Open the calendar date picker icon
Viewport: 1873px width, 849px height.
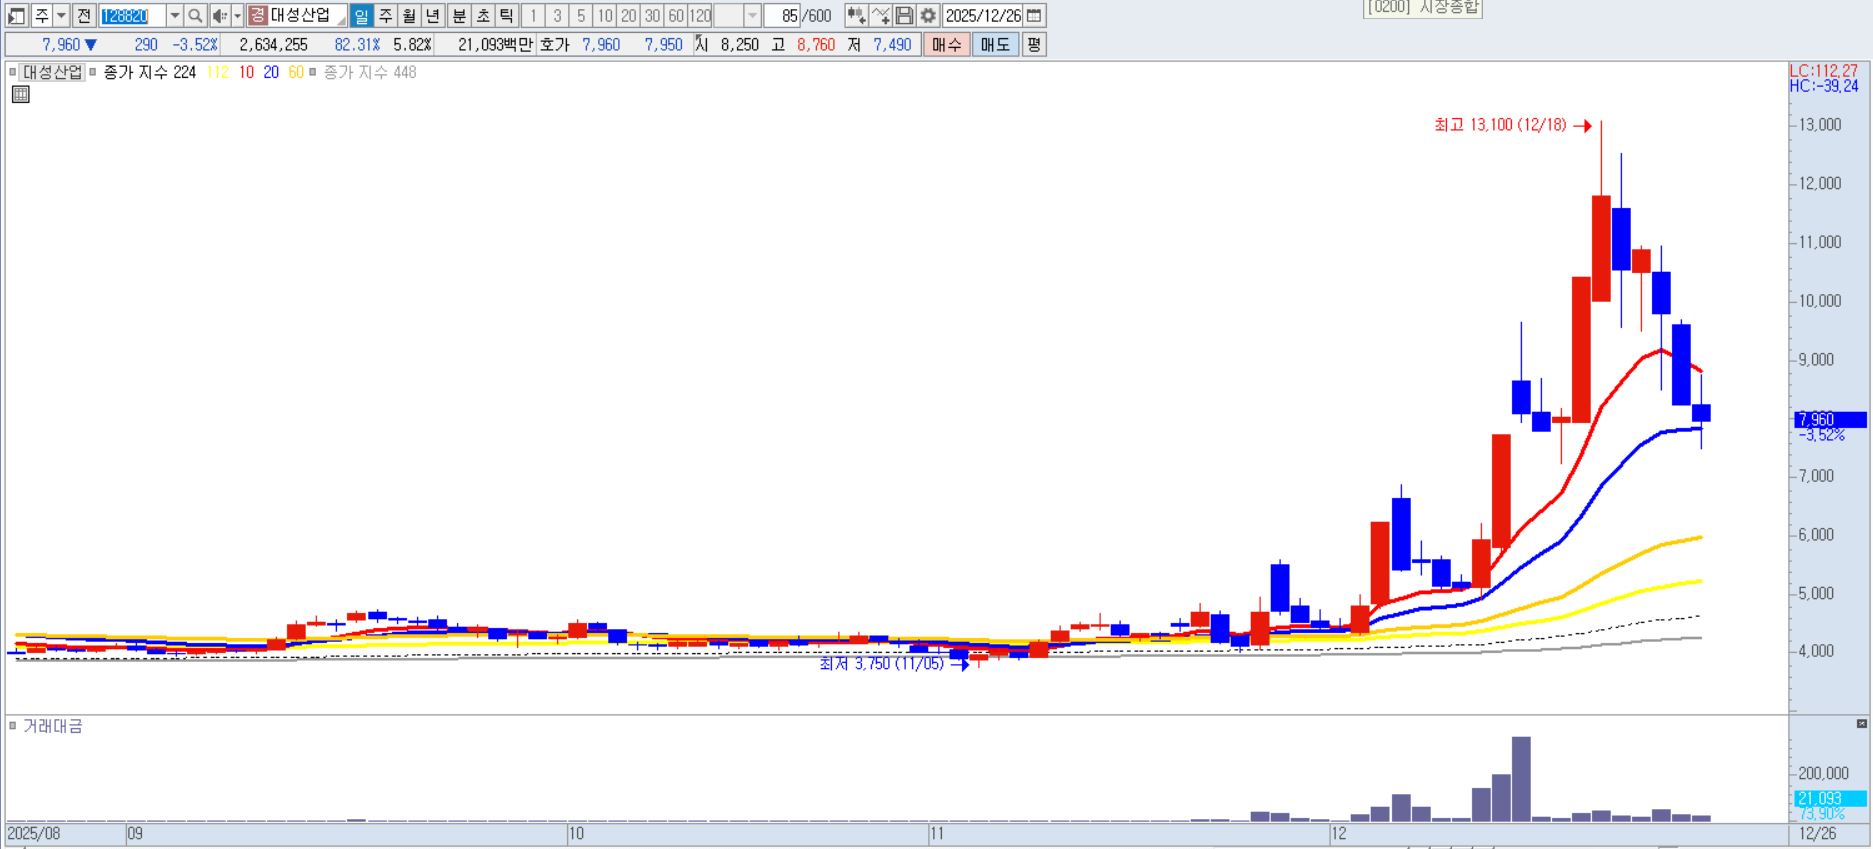1035,16
